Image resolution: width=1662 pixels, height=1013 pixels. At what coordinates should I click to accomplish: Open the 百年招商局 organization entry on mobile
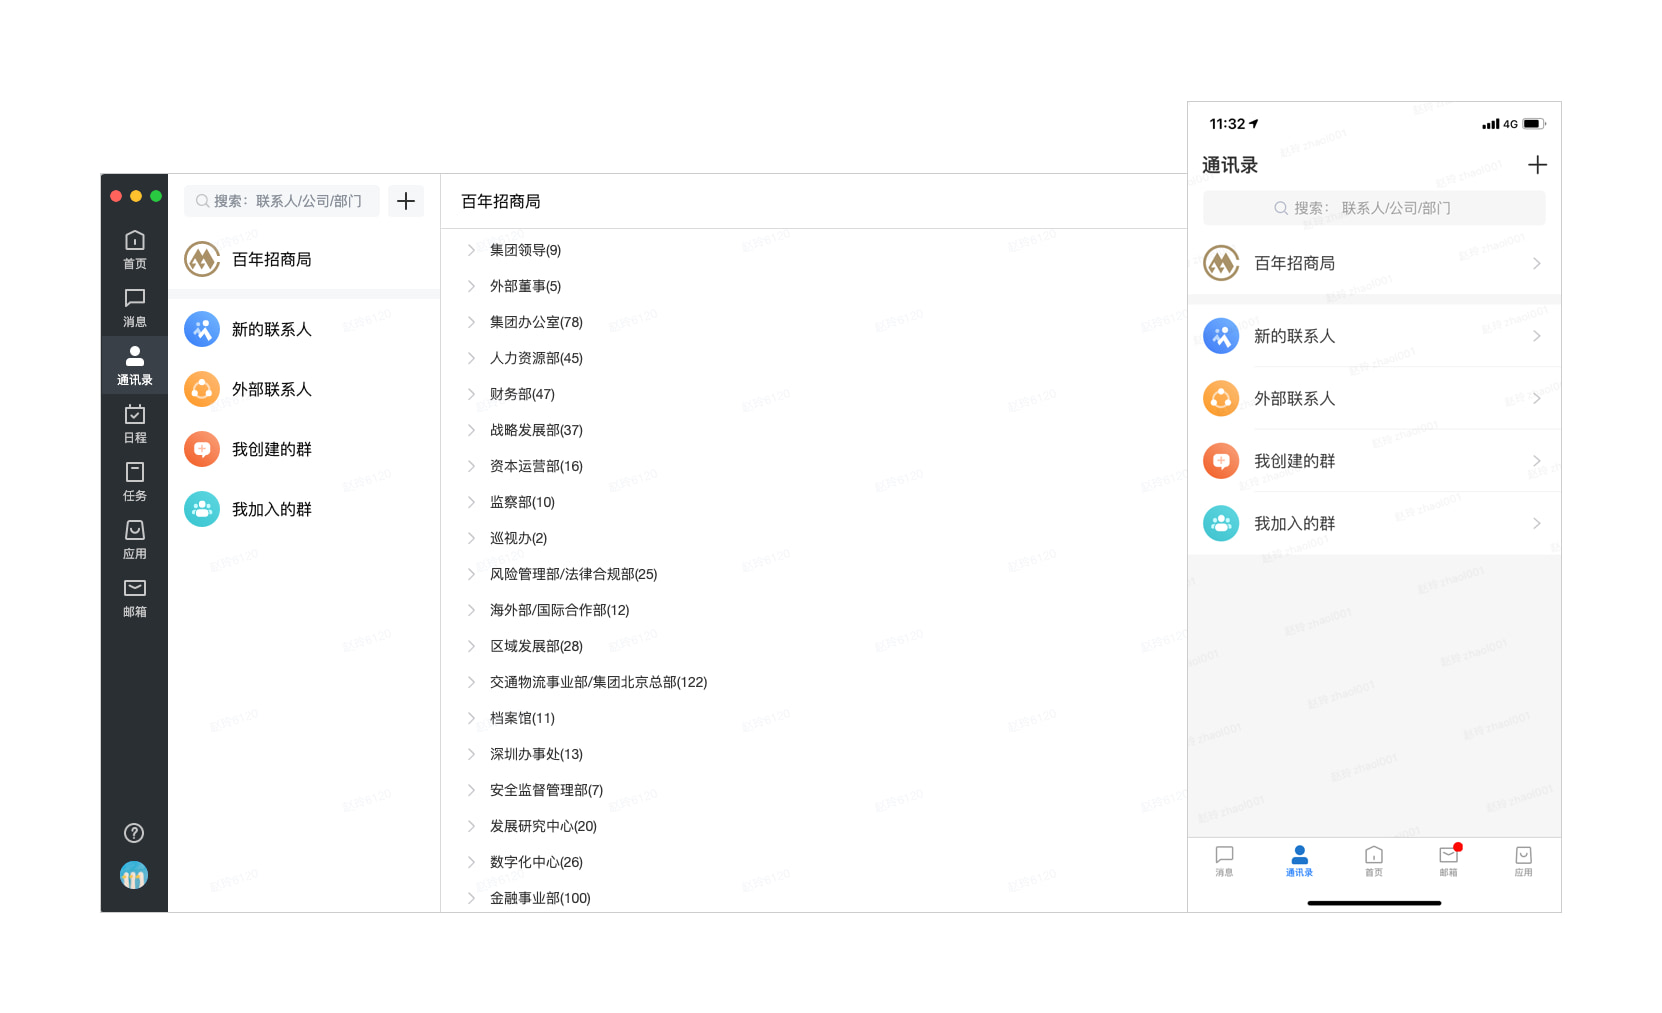click(x=1296, y=263)
